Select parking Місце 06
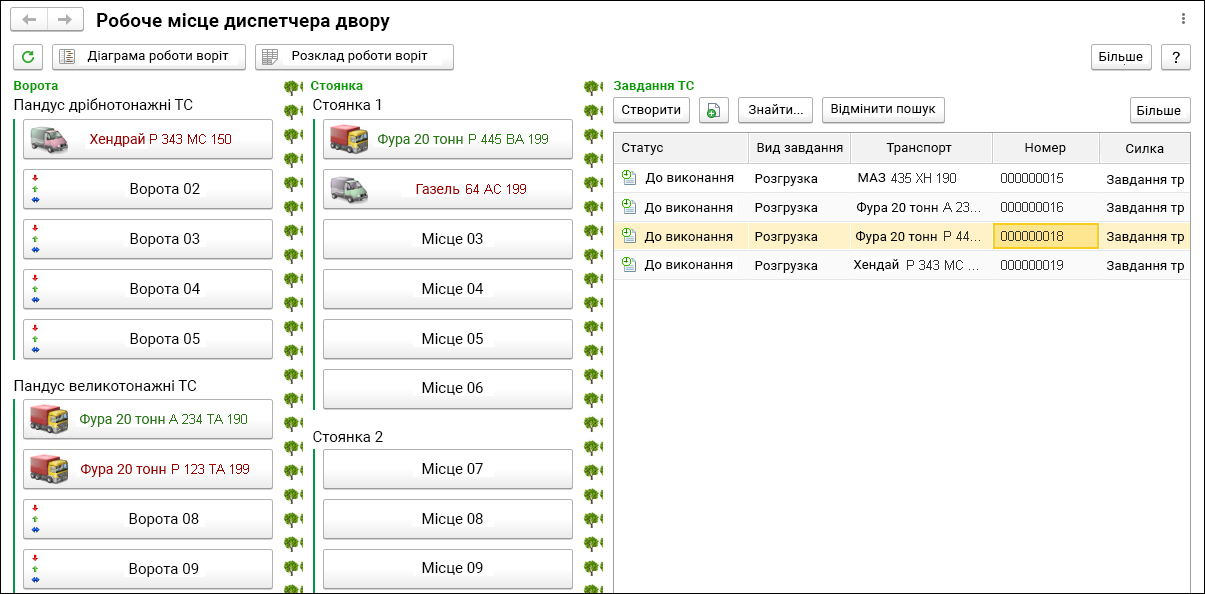 tap(448, 389)
